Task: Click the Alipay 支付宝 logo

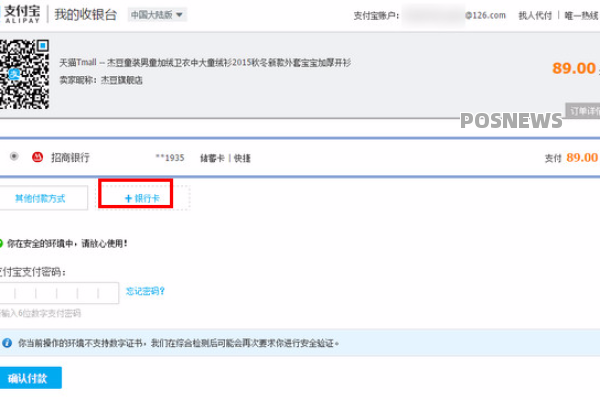Action: tap(21, 14)
